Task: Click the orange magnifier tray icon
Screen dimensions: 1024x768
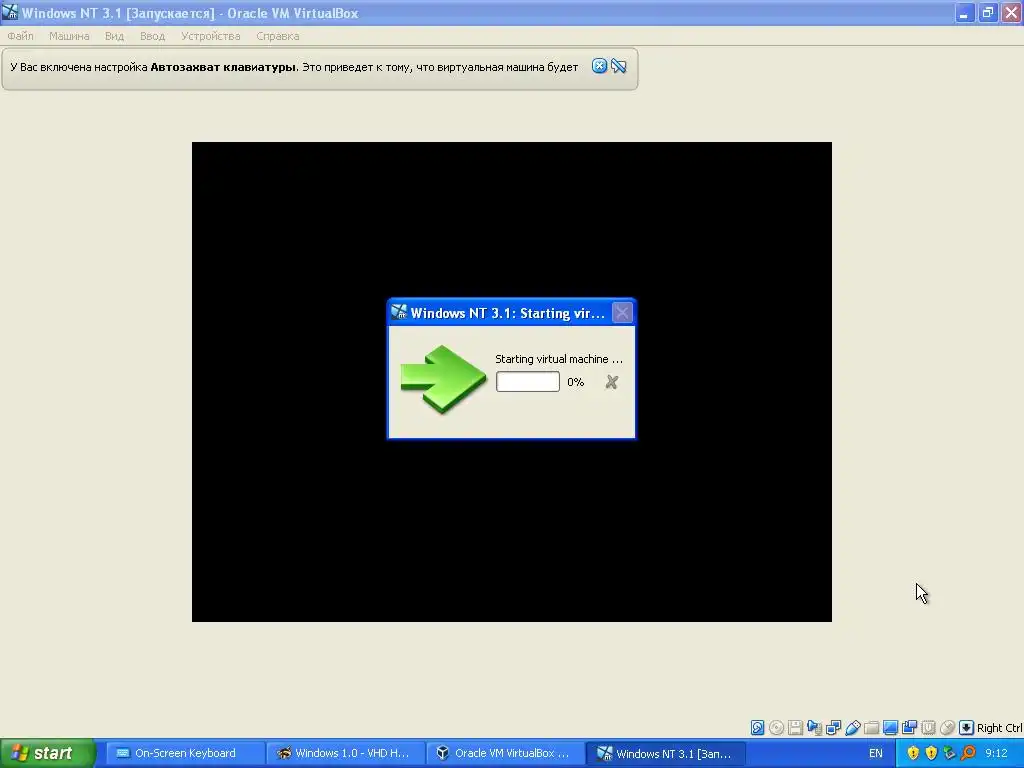Action: 968,753
